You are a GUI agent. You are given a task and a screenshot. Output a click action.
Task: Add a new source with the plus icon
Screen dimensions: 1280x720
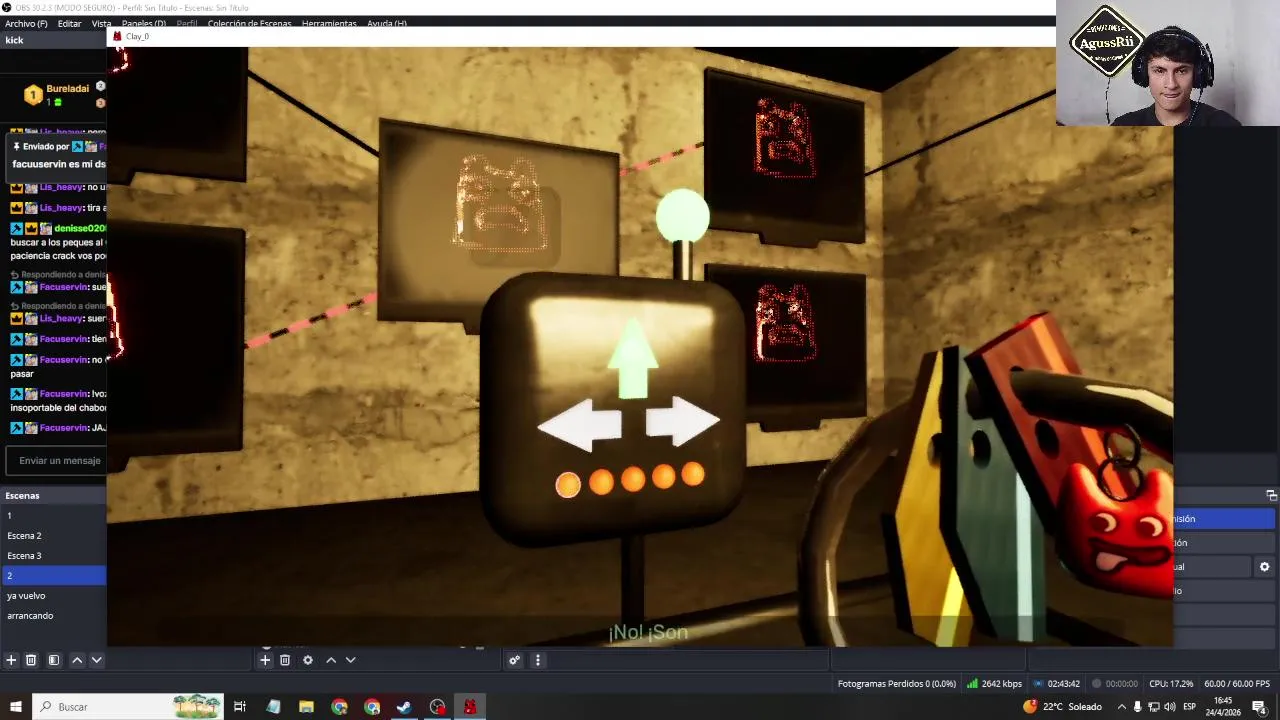click(x=265, y=660)
